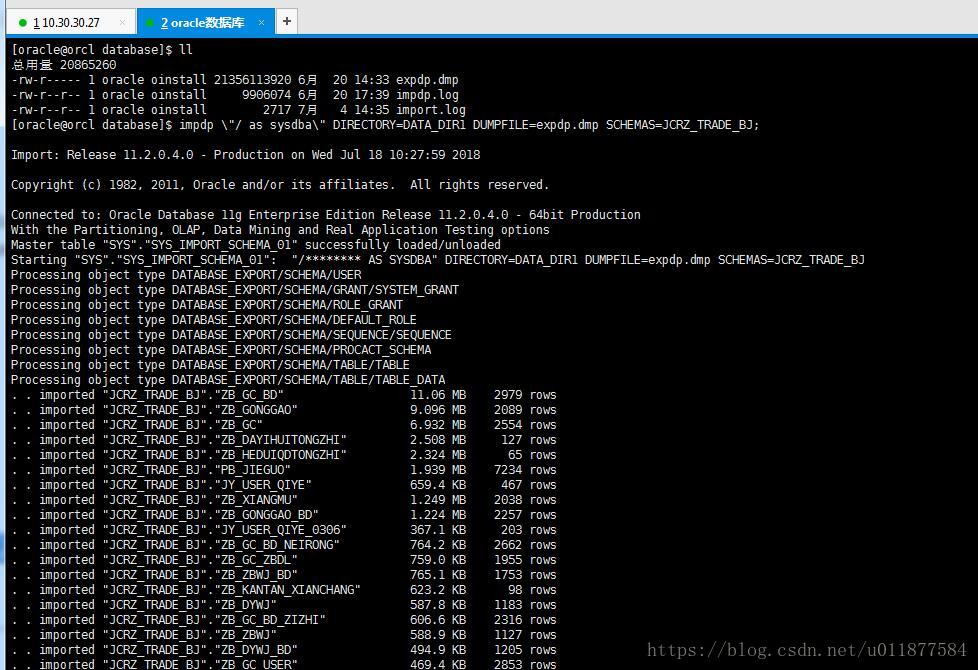Click the imported "ZB_DYWJ" row
Viewport: 978px width, 670px height.
(x=284, y=604)
